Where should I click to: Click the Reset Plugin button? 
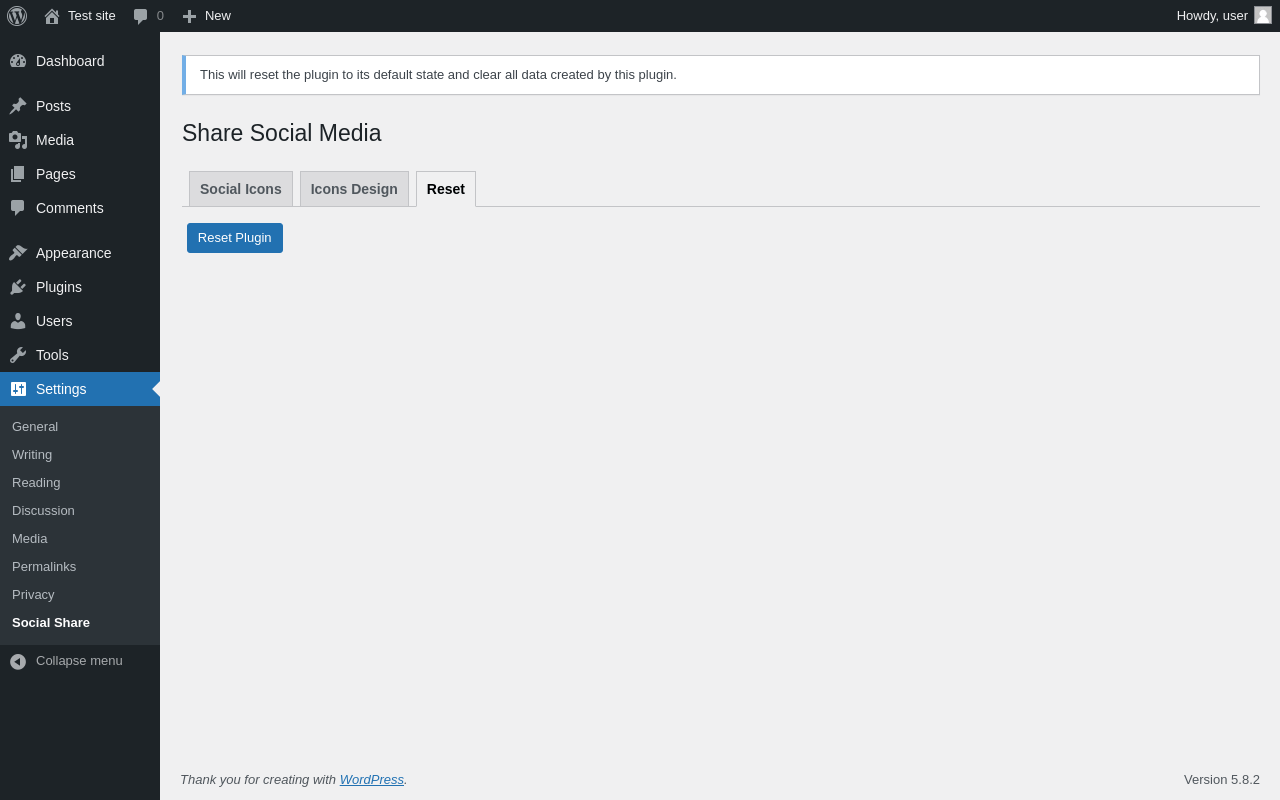(235, 238)
